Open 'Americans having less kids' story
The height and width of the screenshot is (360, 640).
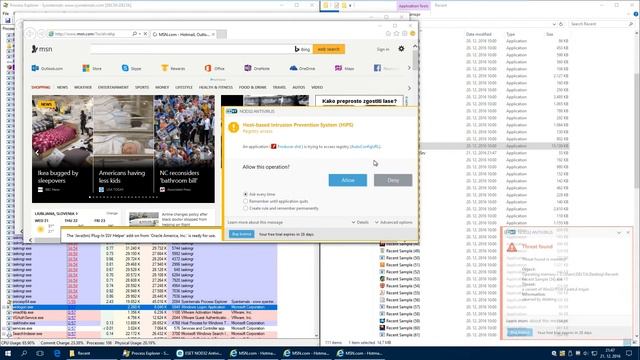(122, 176)
